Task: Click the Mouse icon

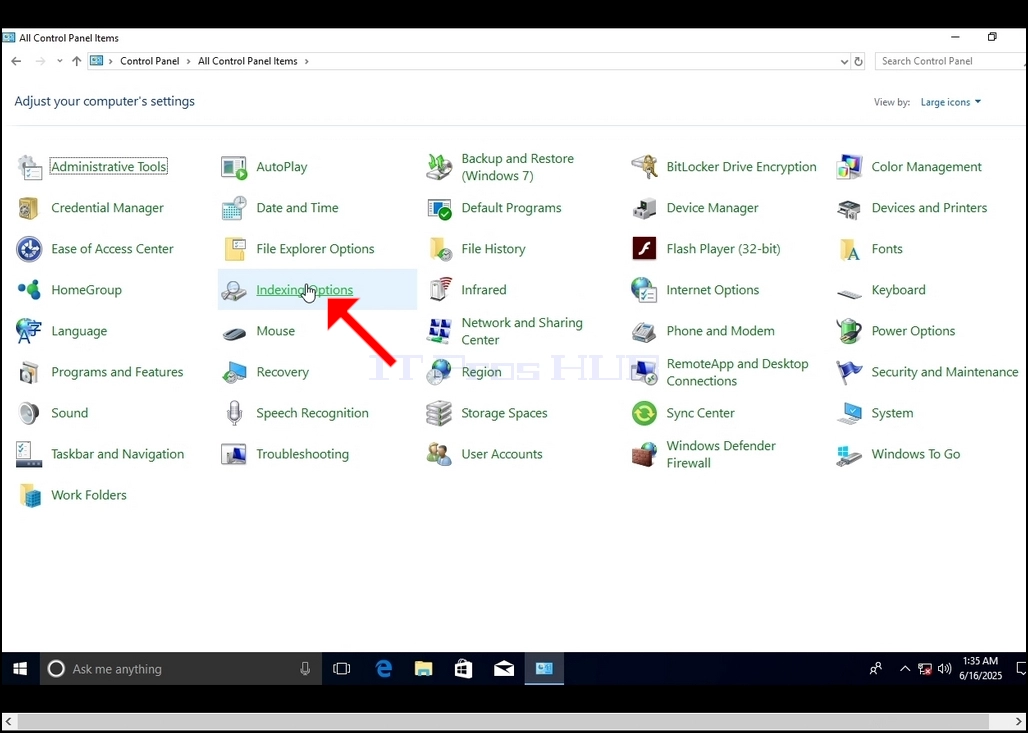Action: 234,333
